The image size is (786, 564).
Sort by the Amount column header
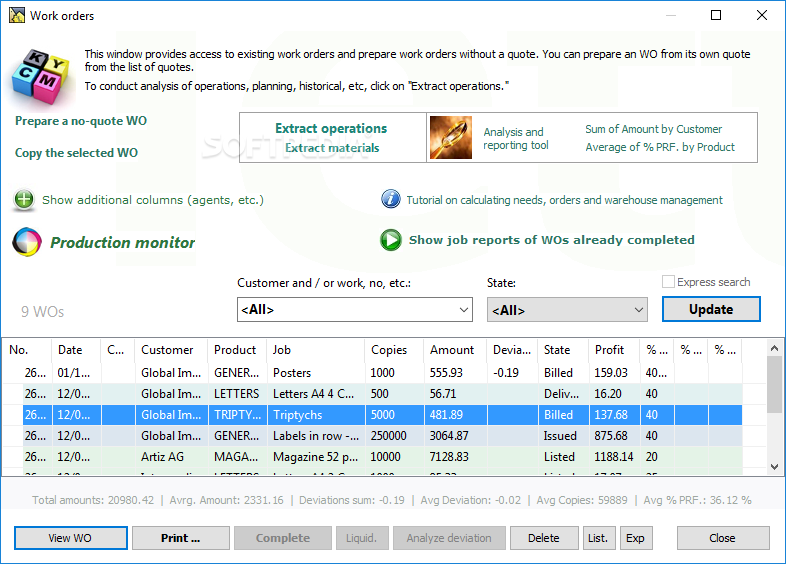click(x=455, y=350)
